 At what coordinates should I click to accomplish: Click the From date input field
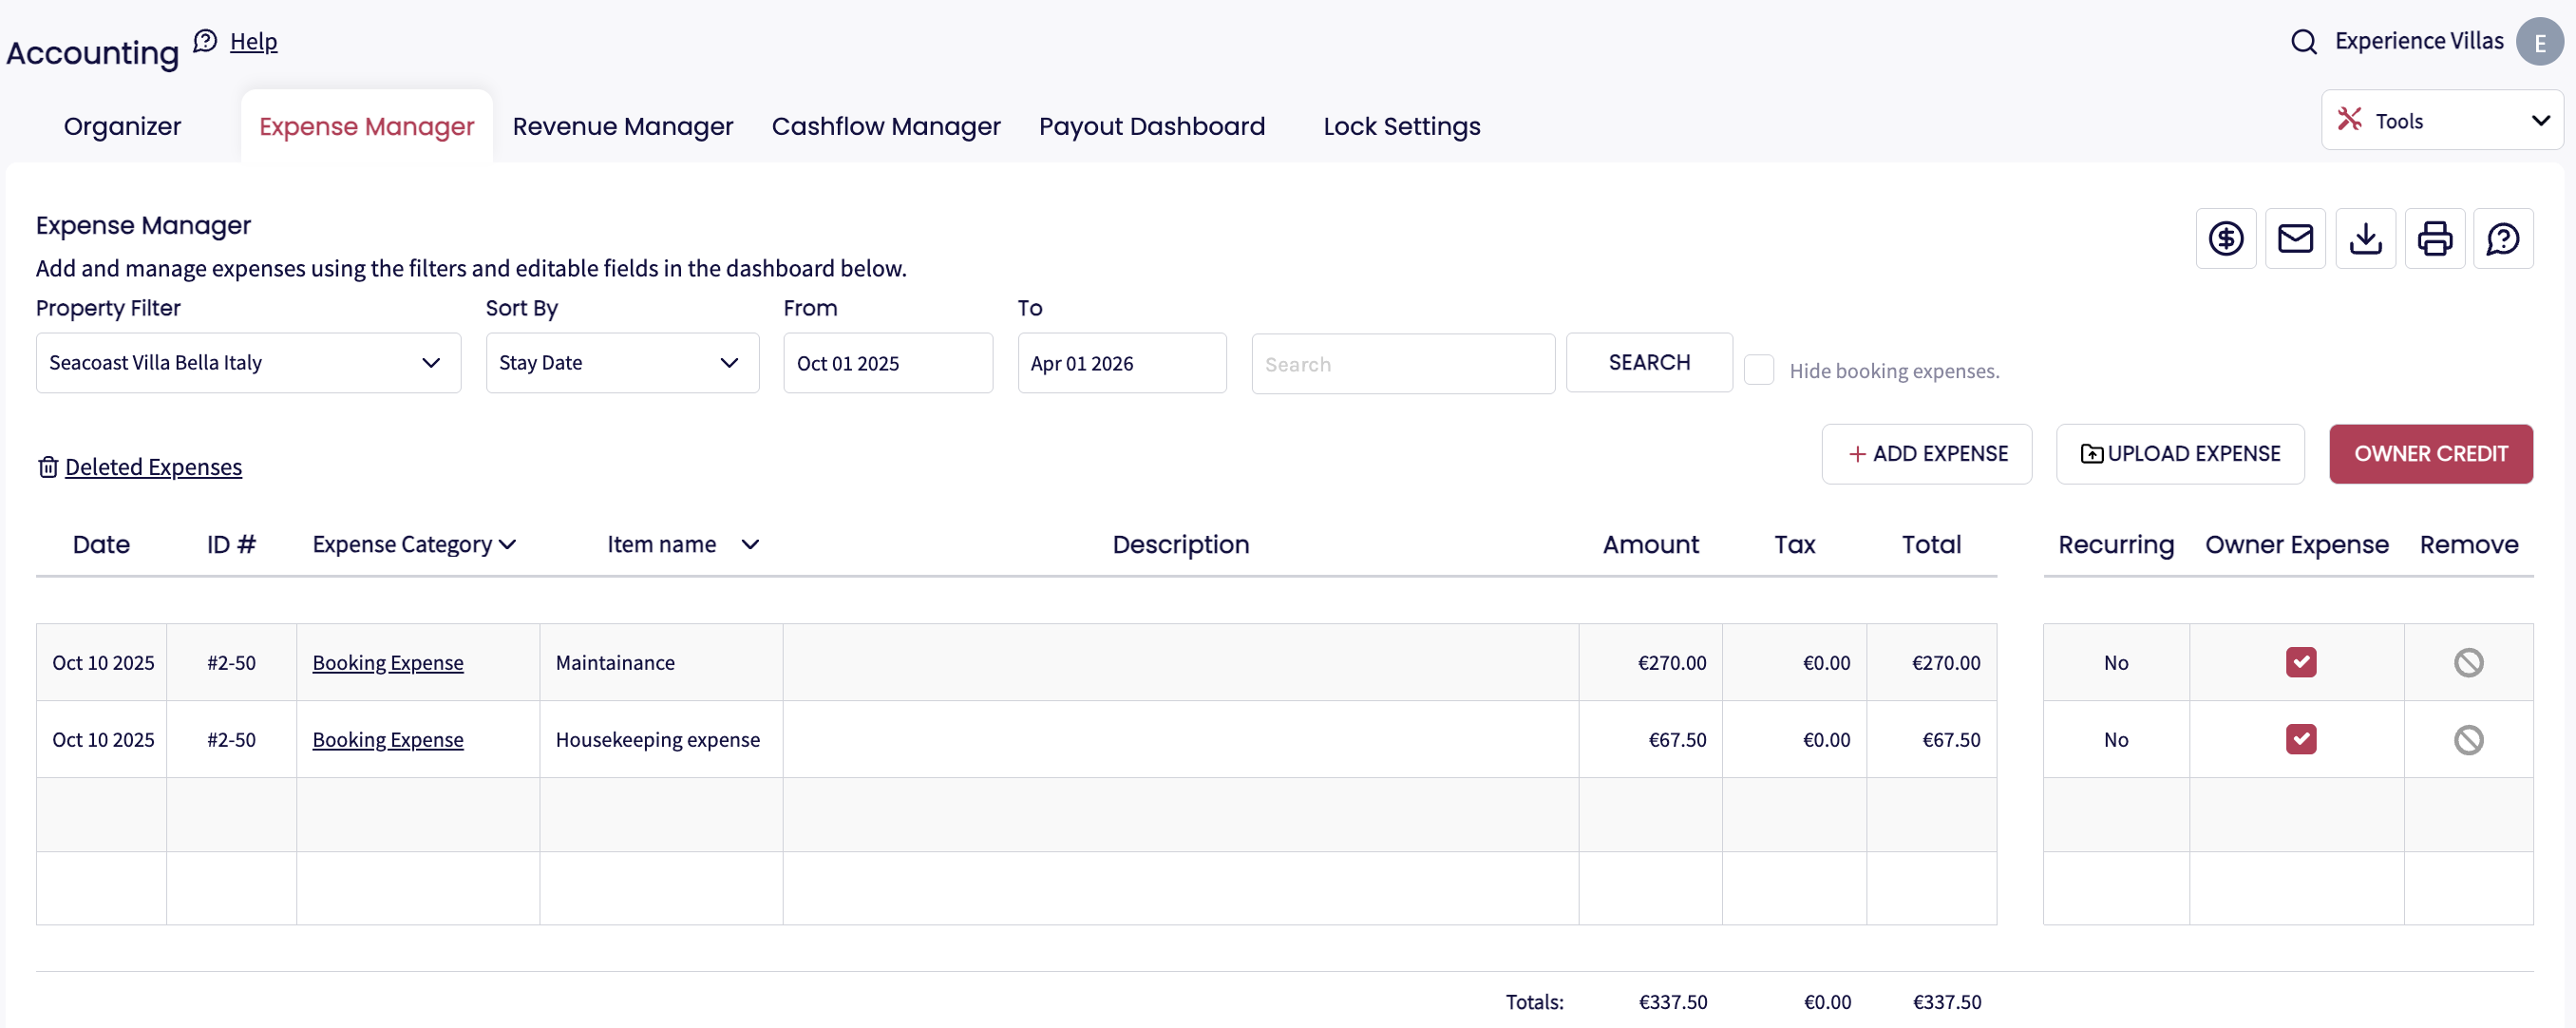point(887,363)
